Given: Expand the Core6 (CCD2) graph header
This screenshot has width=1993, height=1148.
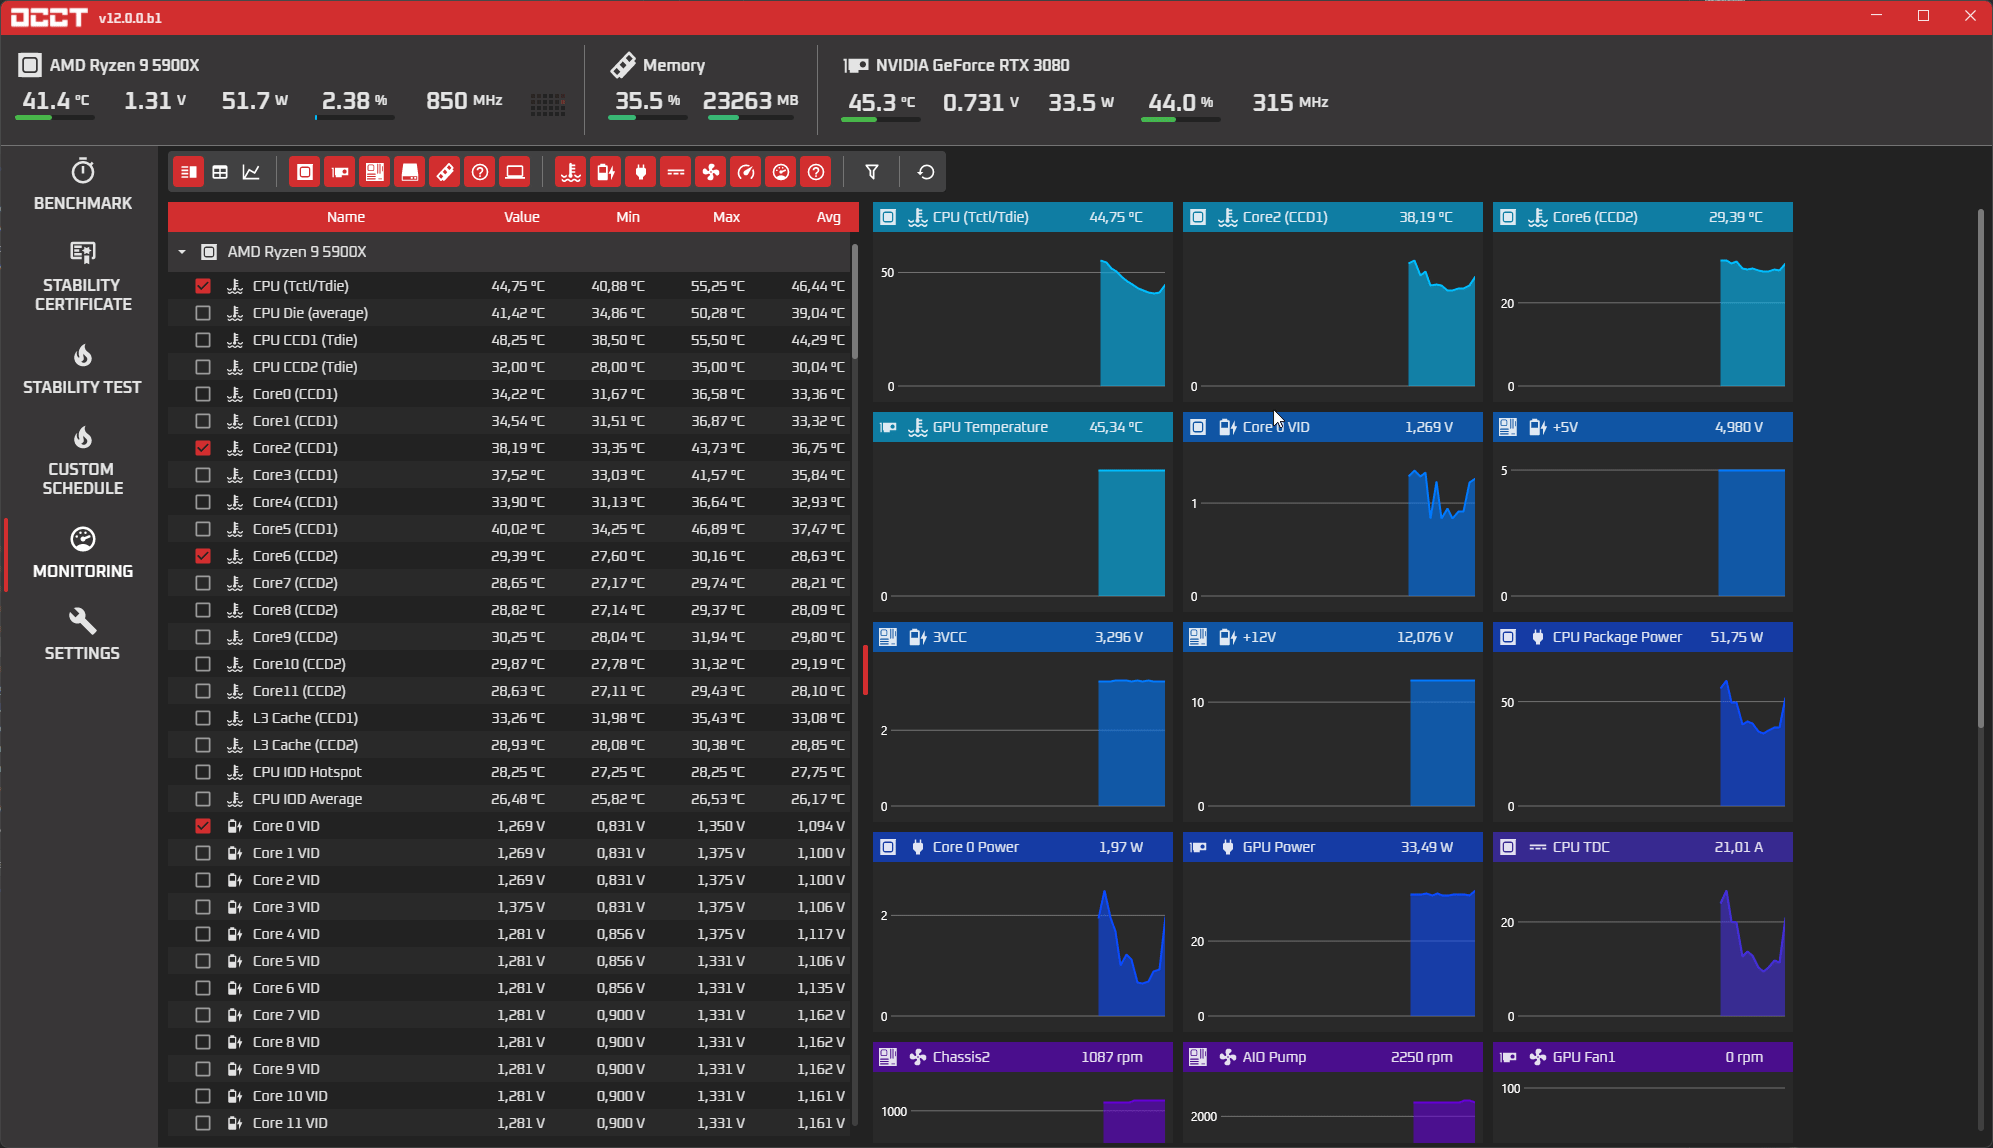Looking at the screenshot, I should (x=1641, y=216).
